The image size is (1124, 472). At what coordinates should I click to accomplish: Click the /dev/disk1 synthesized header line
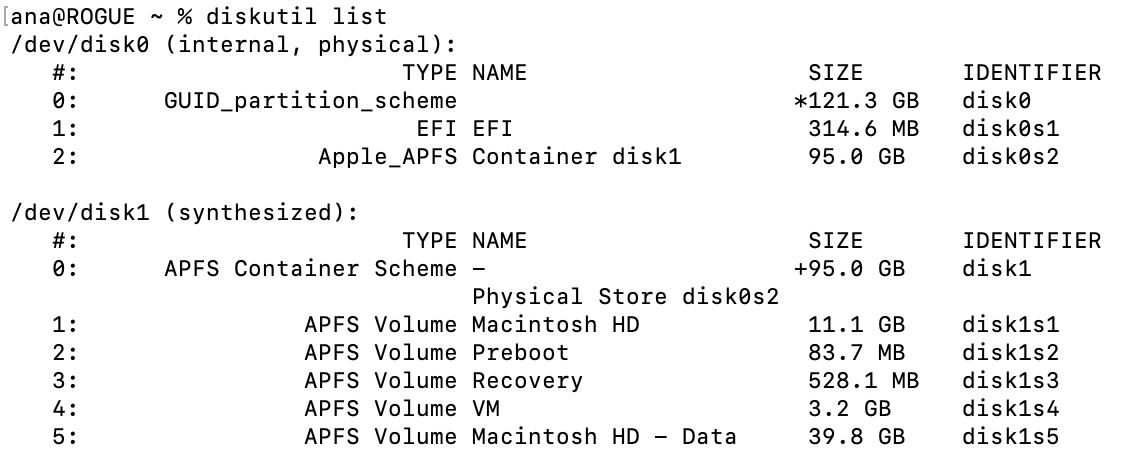pos(184,213)
